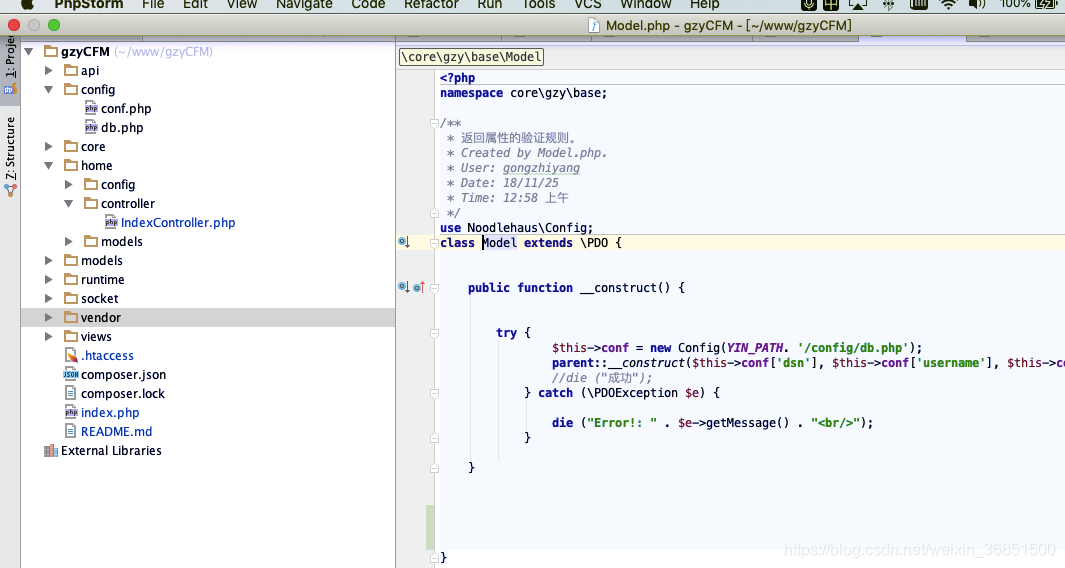Click the Model class name in code
Screen dimensions: 1065x568
point(500,243)
